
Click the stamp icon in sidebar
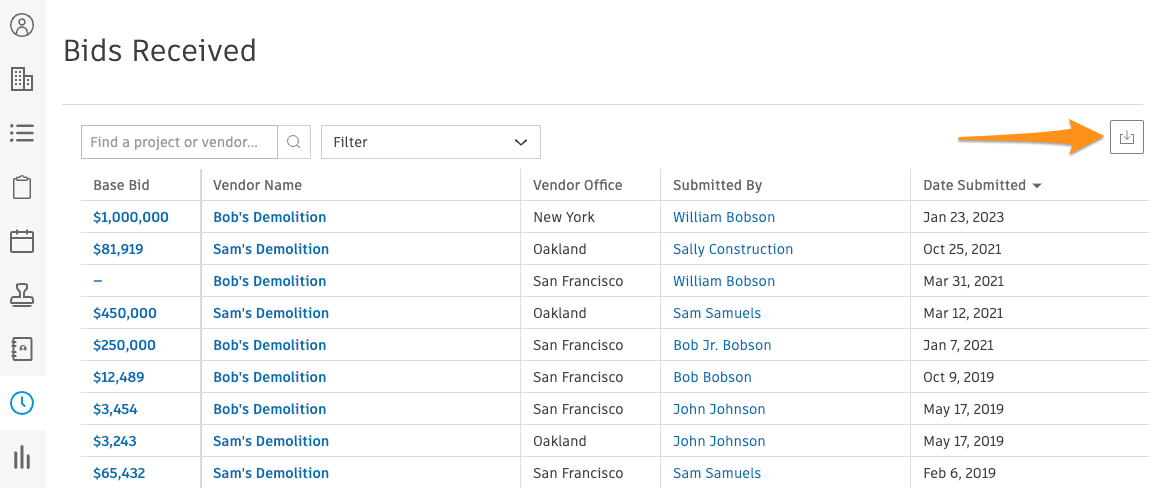(22, 295)
